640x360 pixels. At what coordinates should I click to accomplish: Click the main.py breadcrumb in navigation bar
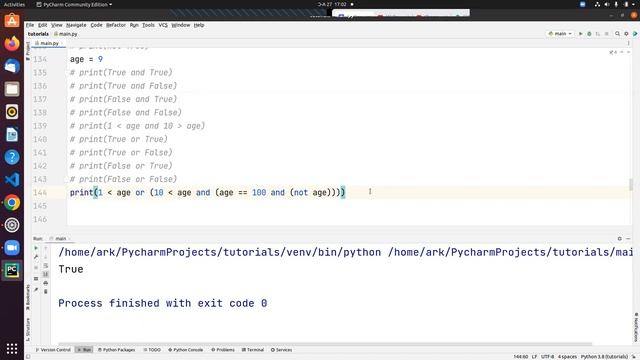(x=66, y=34)
